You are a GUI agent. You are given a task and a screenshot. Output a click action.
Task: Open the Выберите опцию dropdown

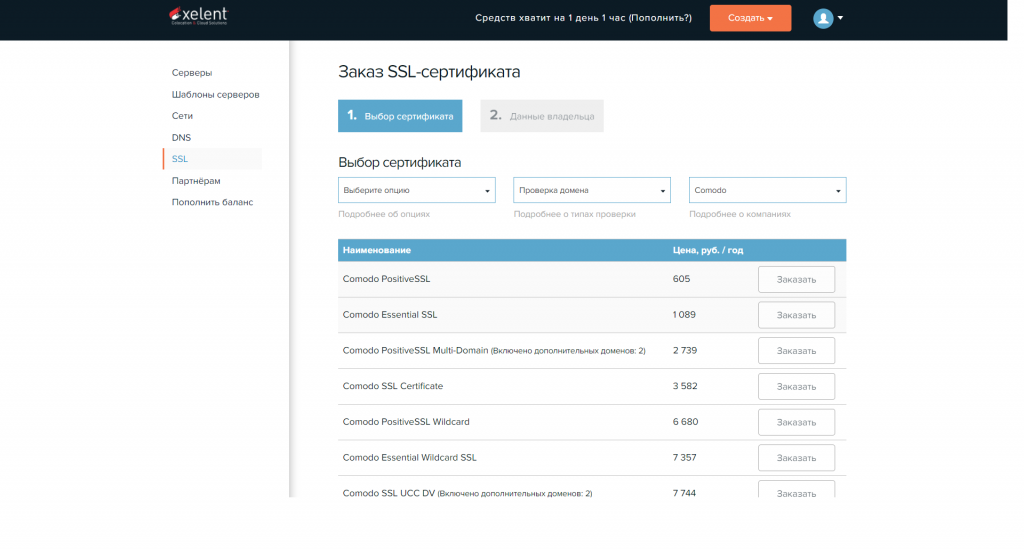pyautogui.click(x=417, y=190)
